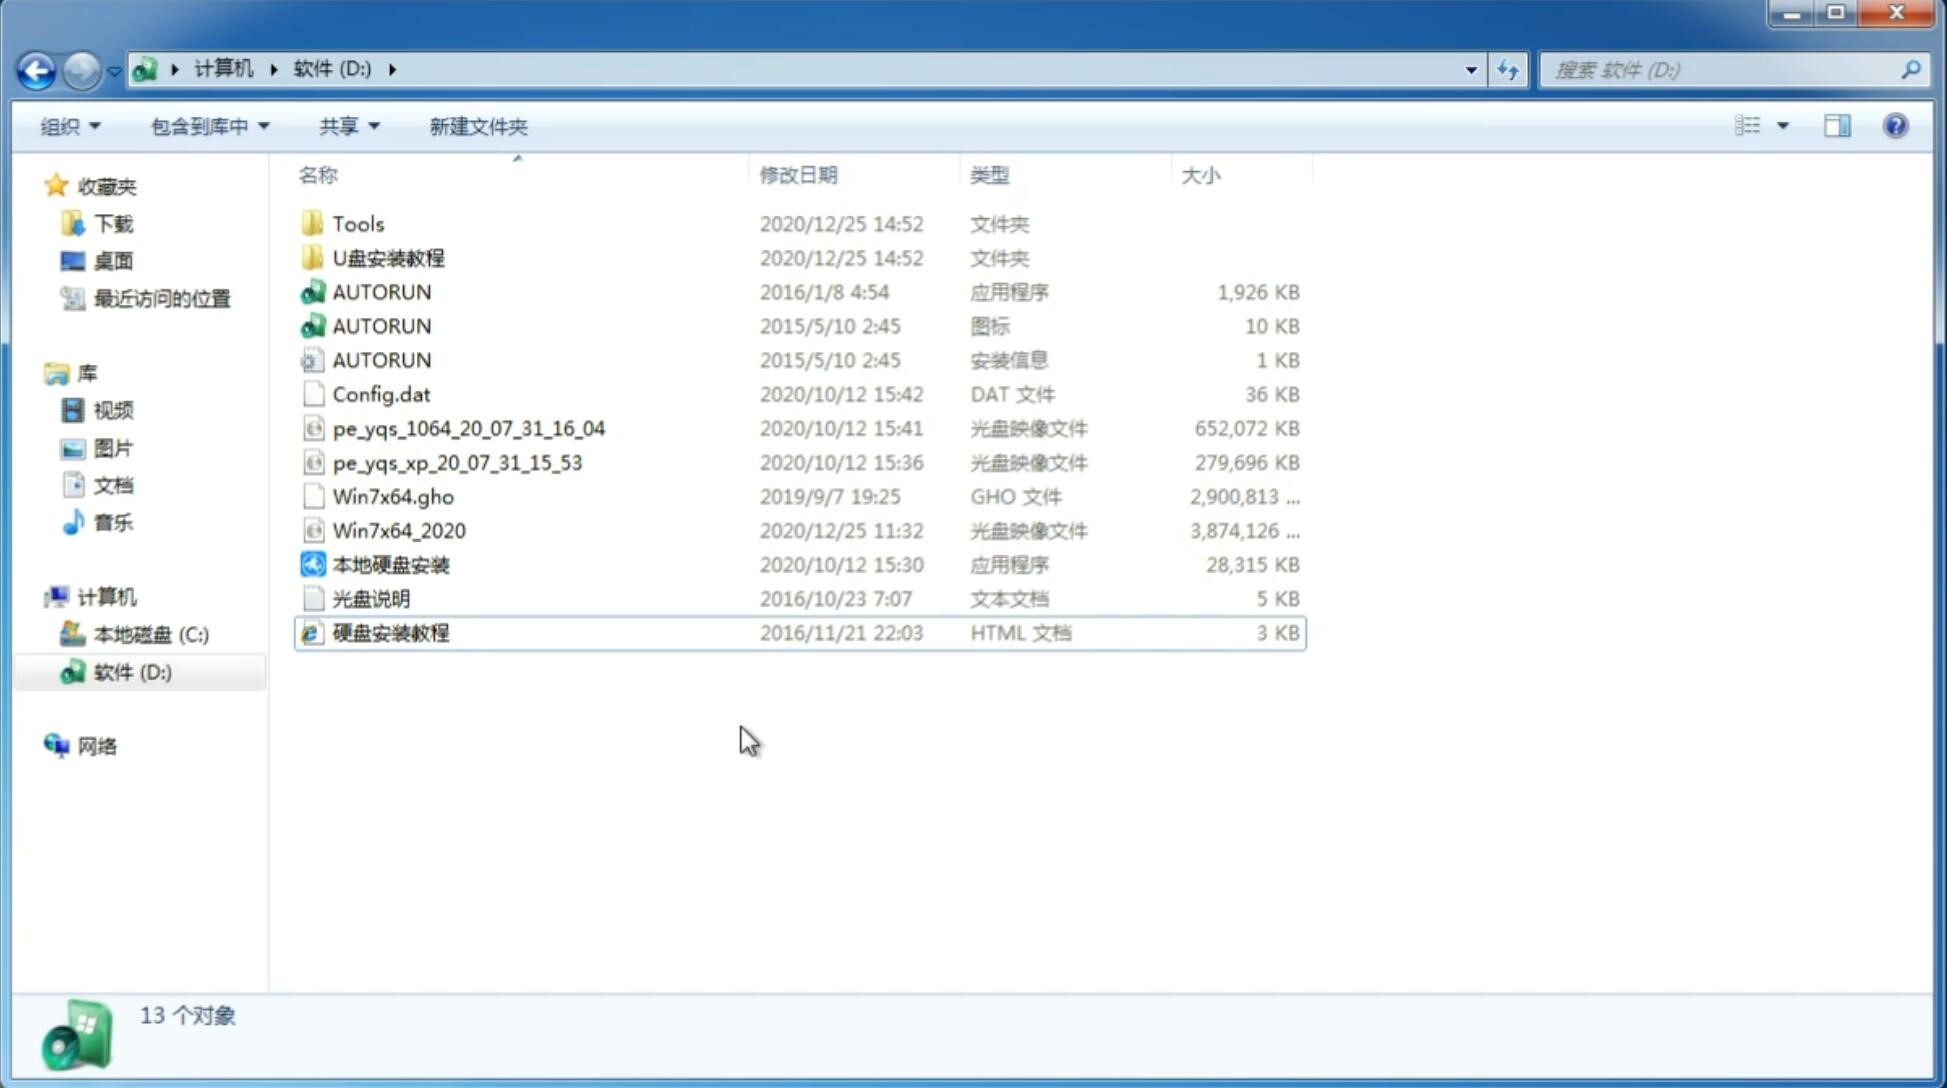Click the 共享 dropdown menu

[345, 124]
